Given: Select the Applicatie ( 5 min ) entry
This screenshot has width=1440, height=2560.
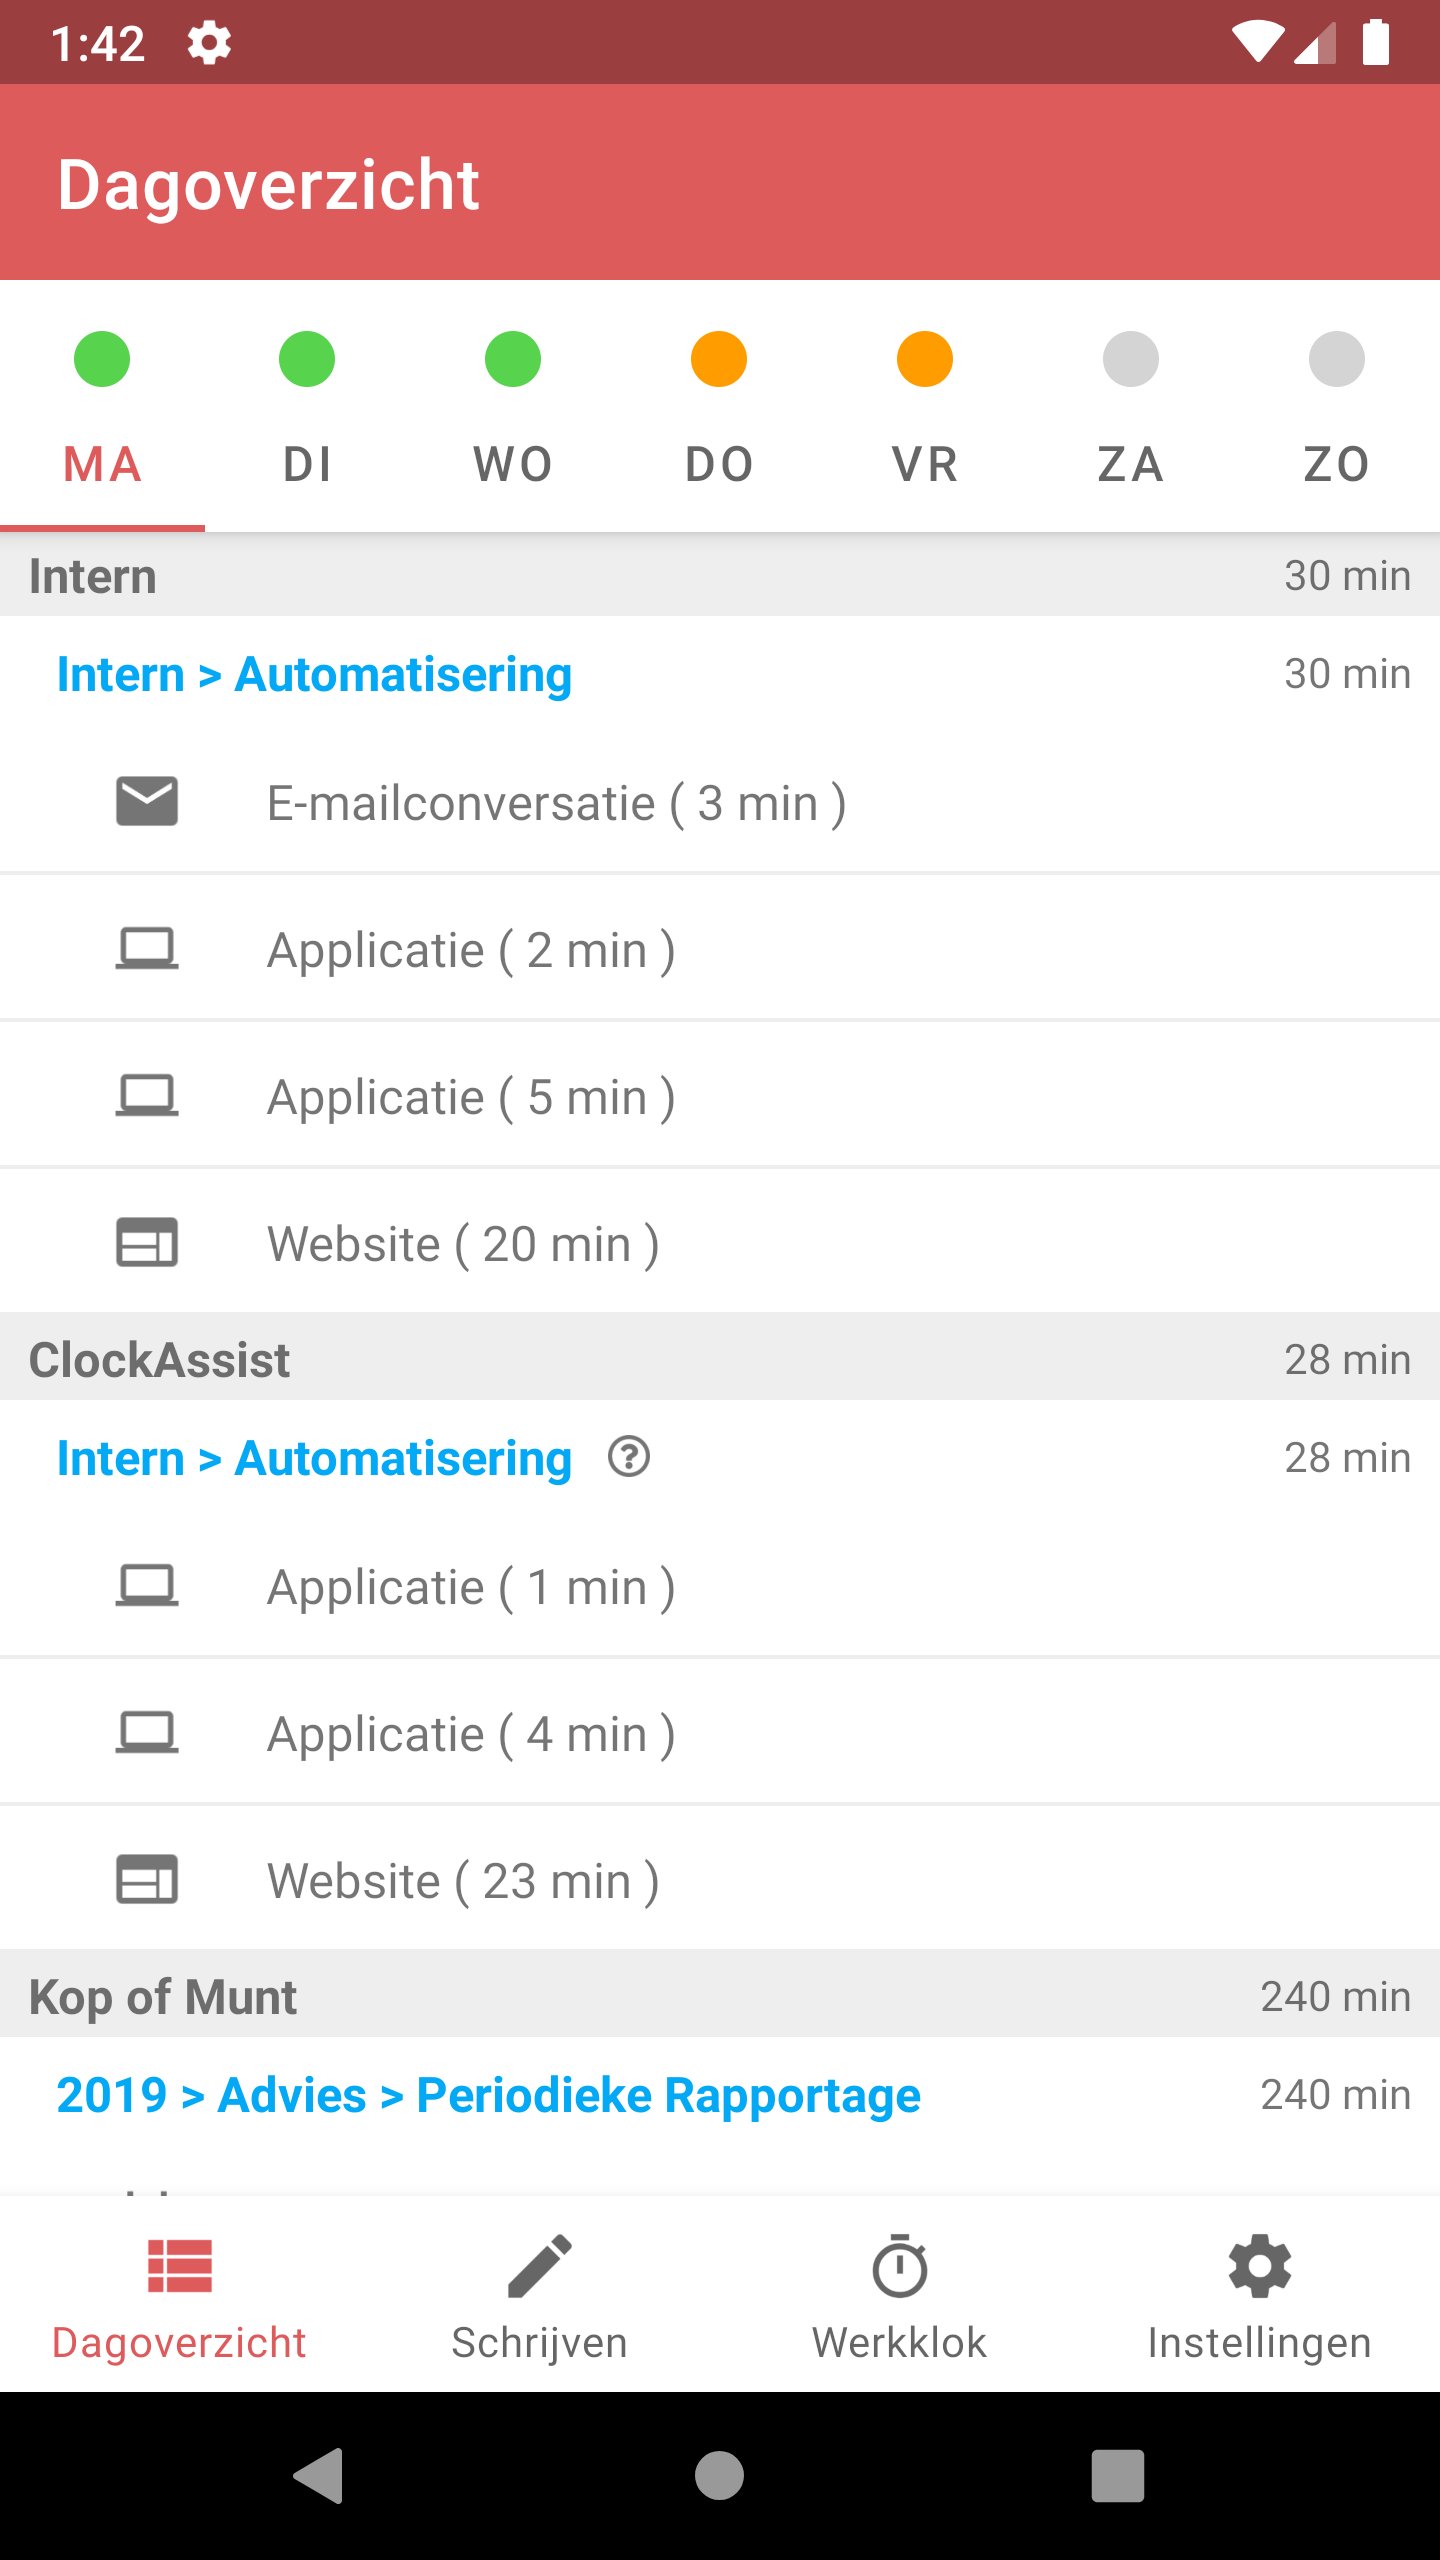Looking at the screenshot, I should pos(471,1095).
